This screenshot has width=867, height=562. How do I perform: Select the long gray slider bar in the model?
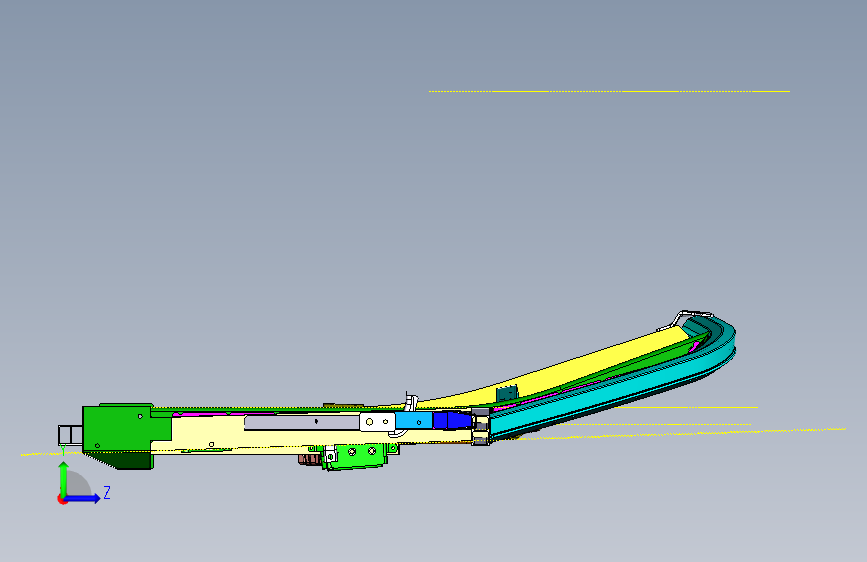point(301,423)
